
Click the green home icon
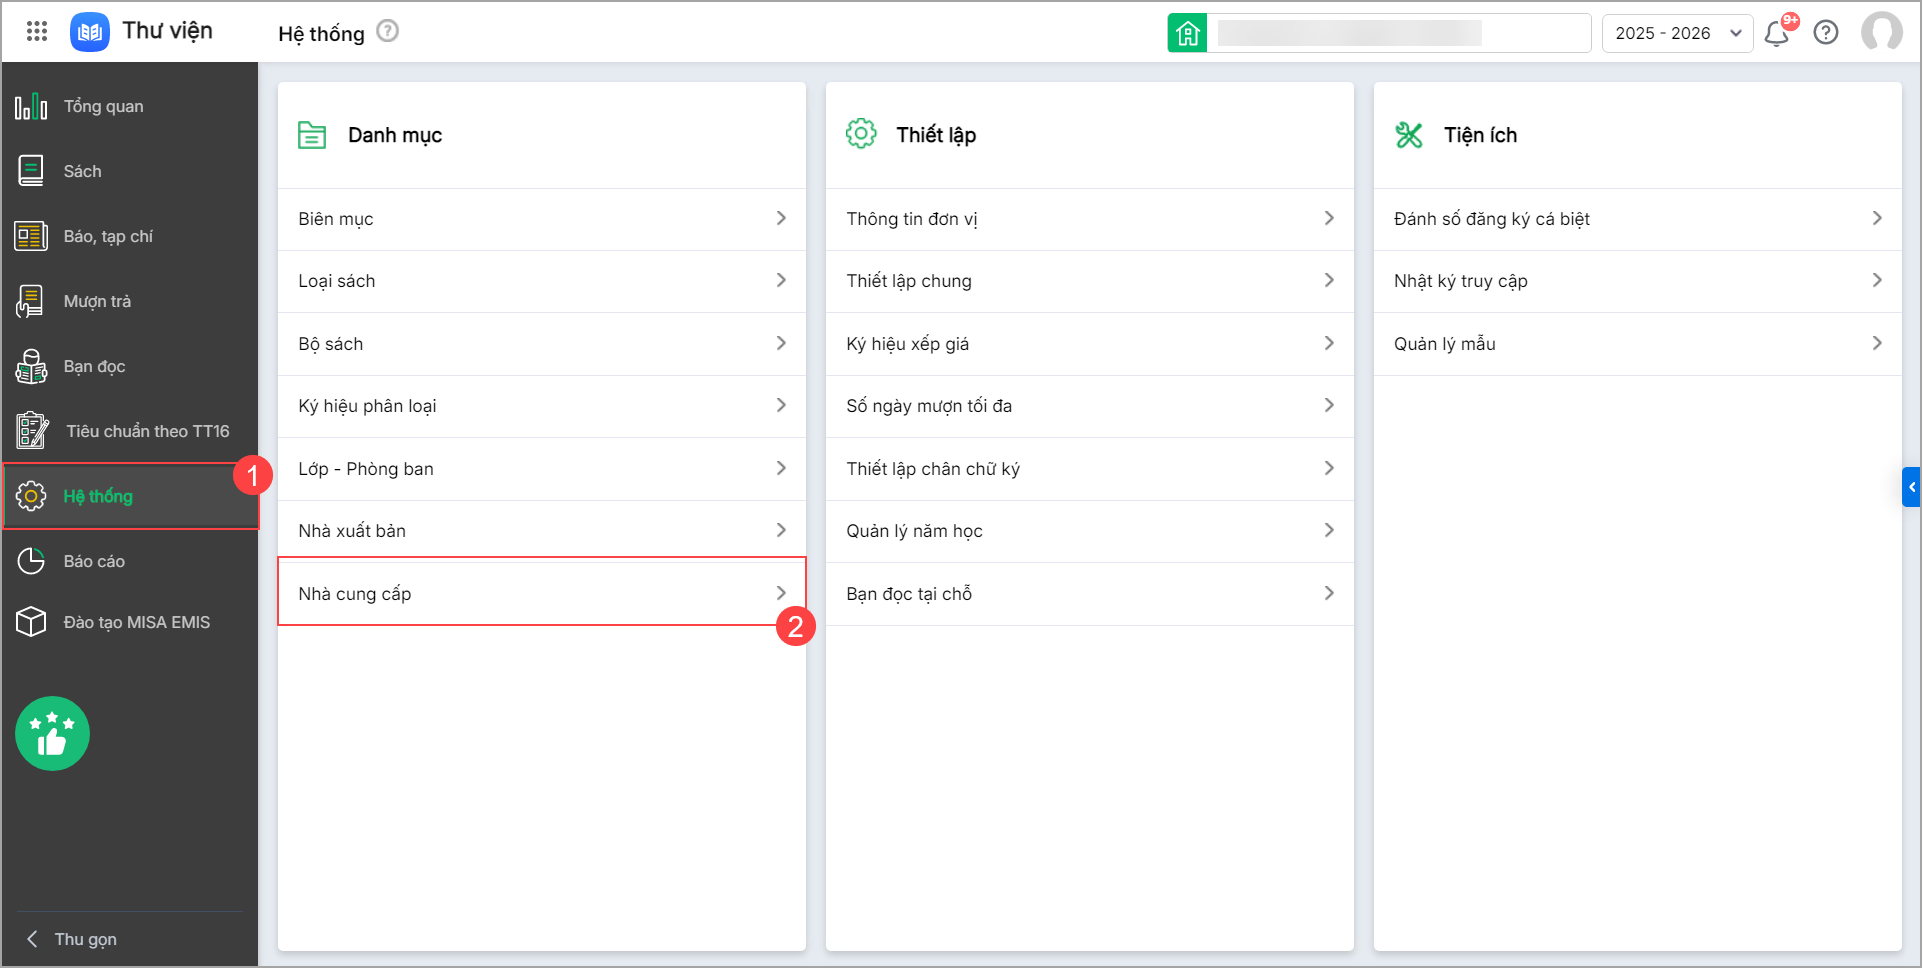click(x=1187, y=33)
